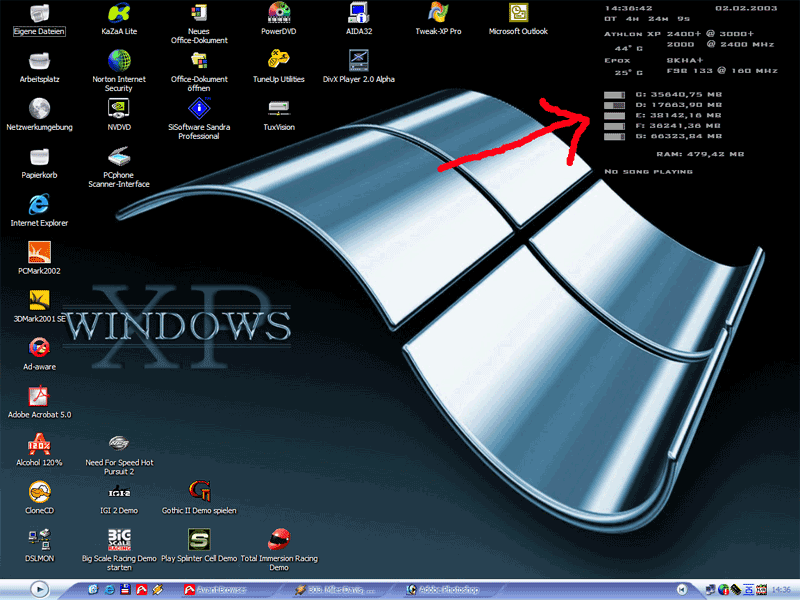The image size is (800, 600).
Task: Select the Gothic II Demo spielen icon
Action: coord(199,498)
